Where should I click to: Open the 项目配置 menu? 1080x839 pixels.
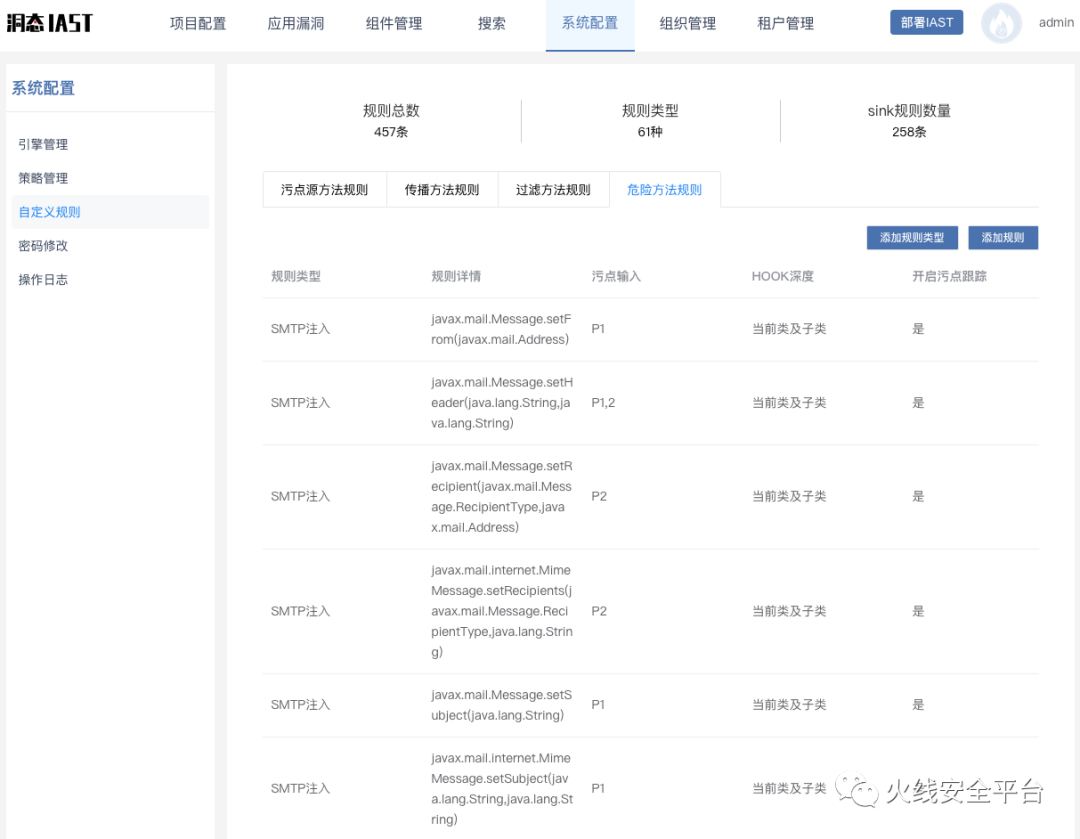198,23
